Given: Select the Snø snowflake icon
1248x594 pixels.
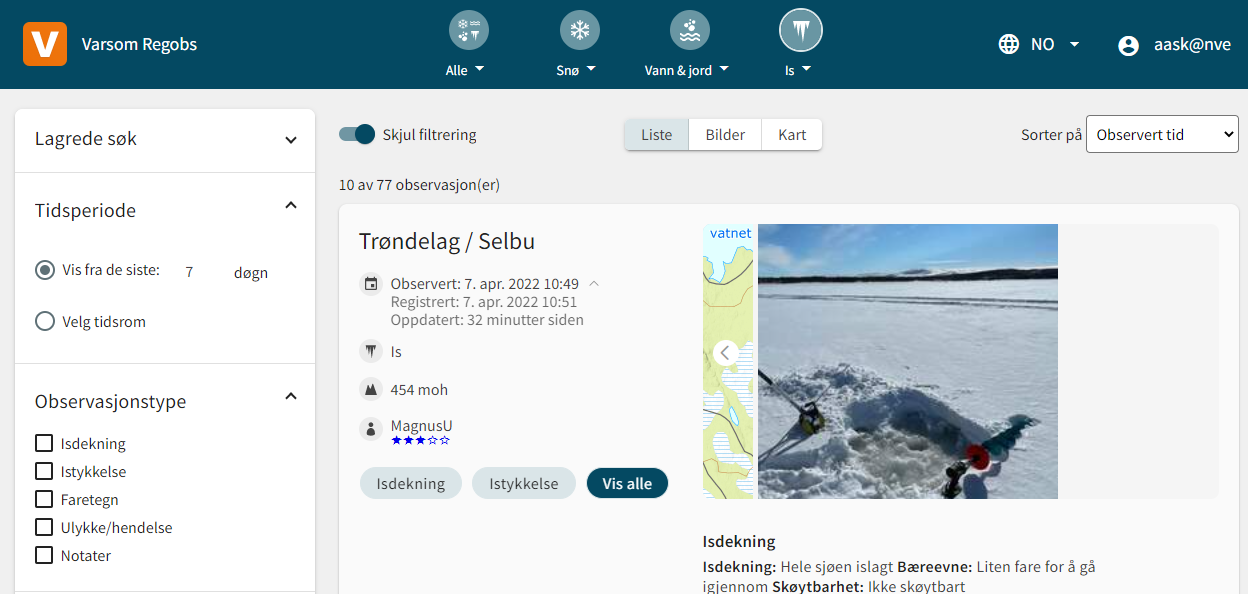Looking at the screenshot, I should (579, 29).
